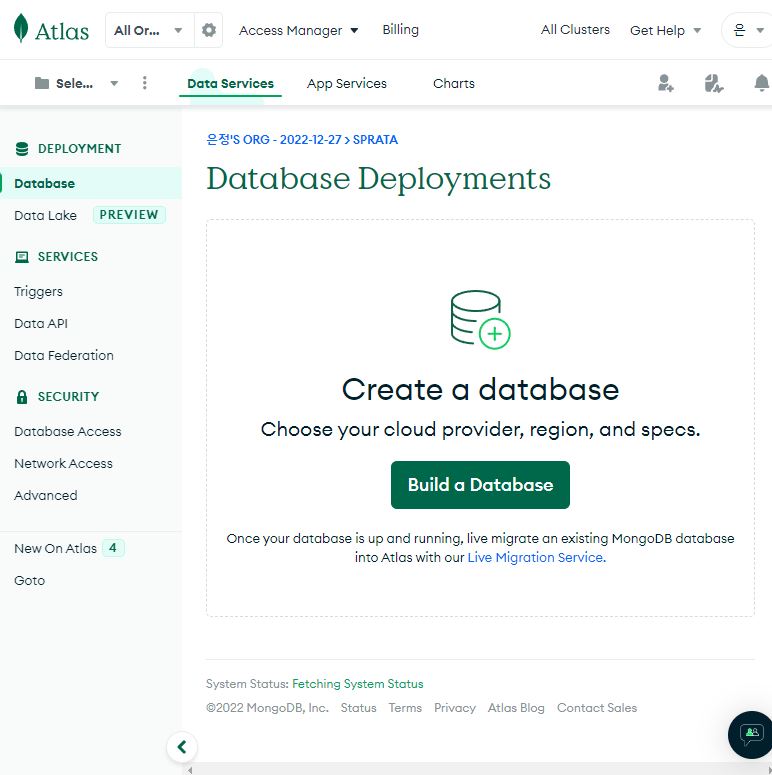Click the project folder icon

tap(42, 83)
